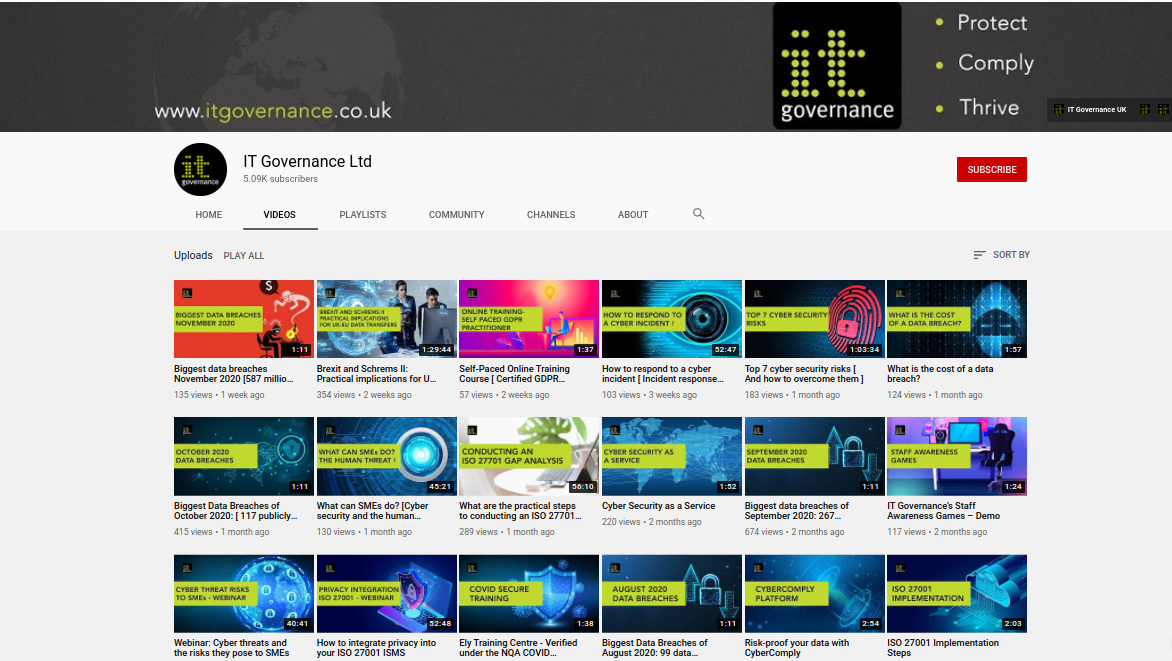
Task: Click the 'Cyber Security as a Service' title
Action: [x=659, y=506]
